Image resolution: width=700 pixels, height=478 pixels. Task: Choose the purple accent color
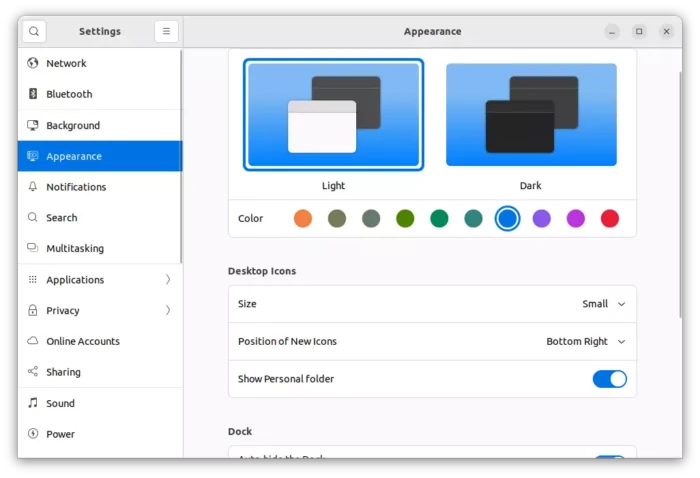point(542,219)
